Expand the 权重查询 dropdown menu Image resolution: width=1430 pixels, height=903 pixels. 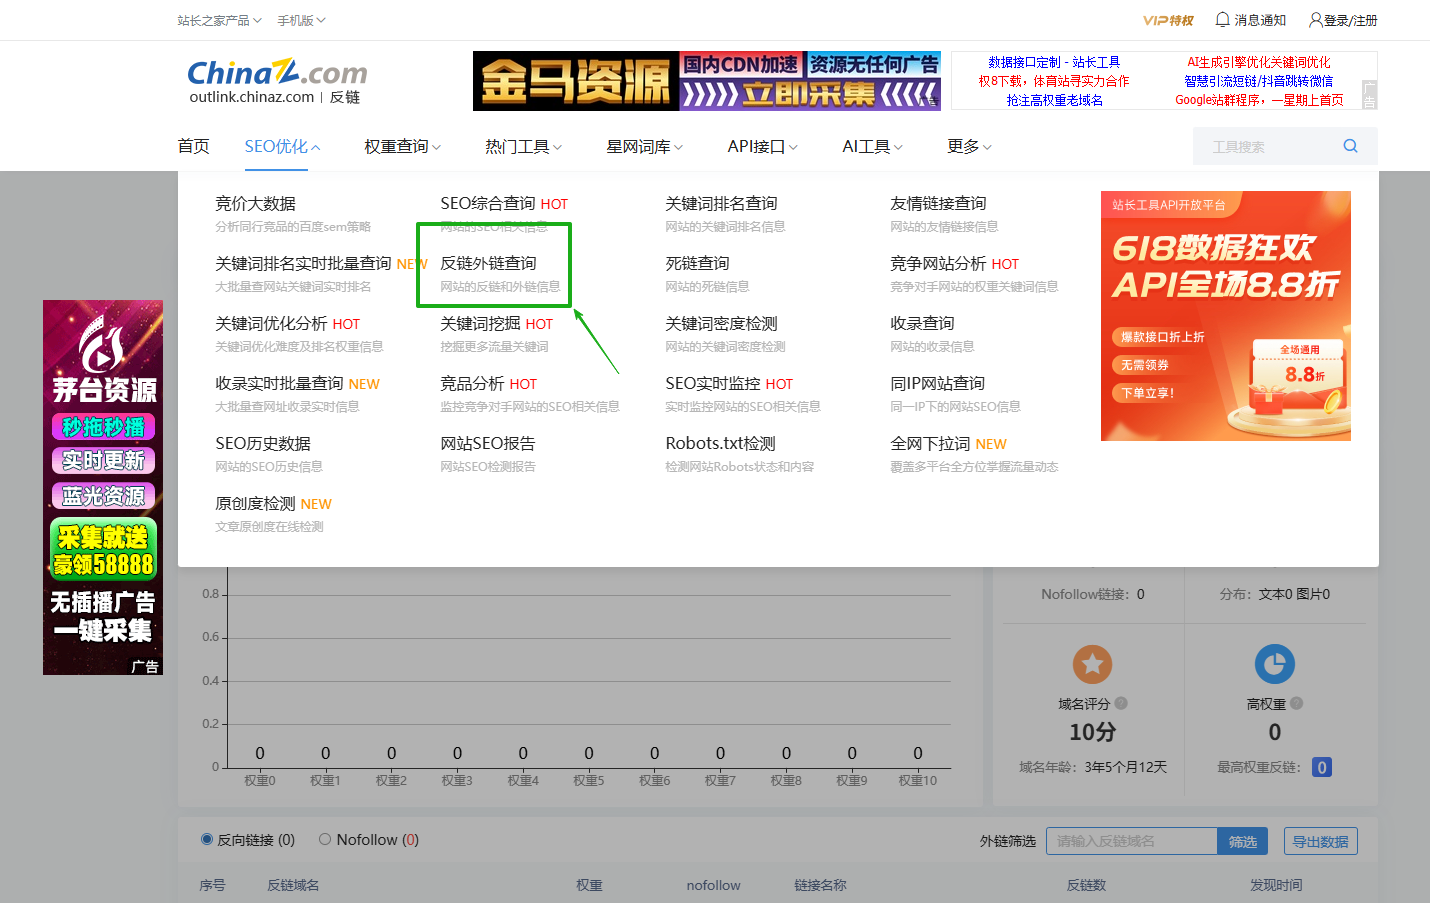point(401,146)
